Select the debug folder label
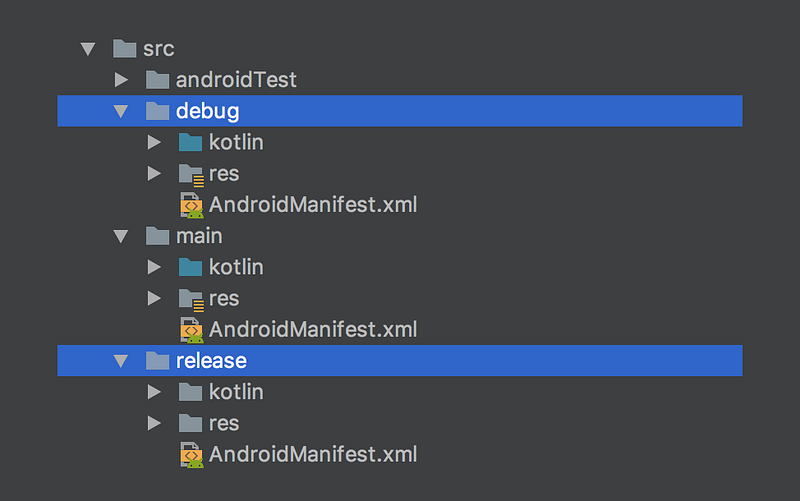Screen dimensions: 800x501 click(x=208, y=112)
